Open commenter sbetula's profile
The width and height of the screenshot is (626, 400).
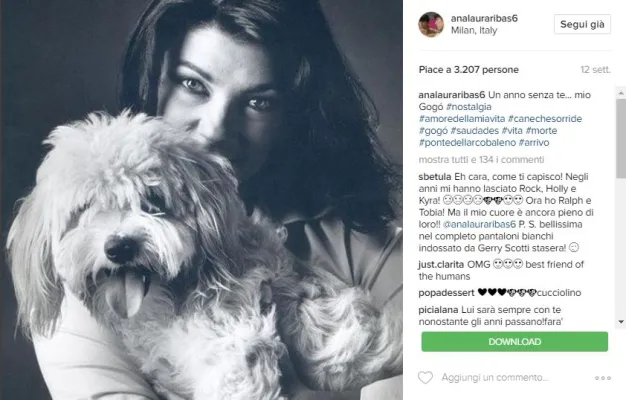pos(435,177)
